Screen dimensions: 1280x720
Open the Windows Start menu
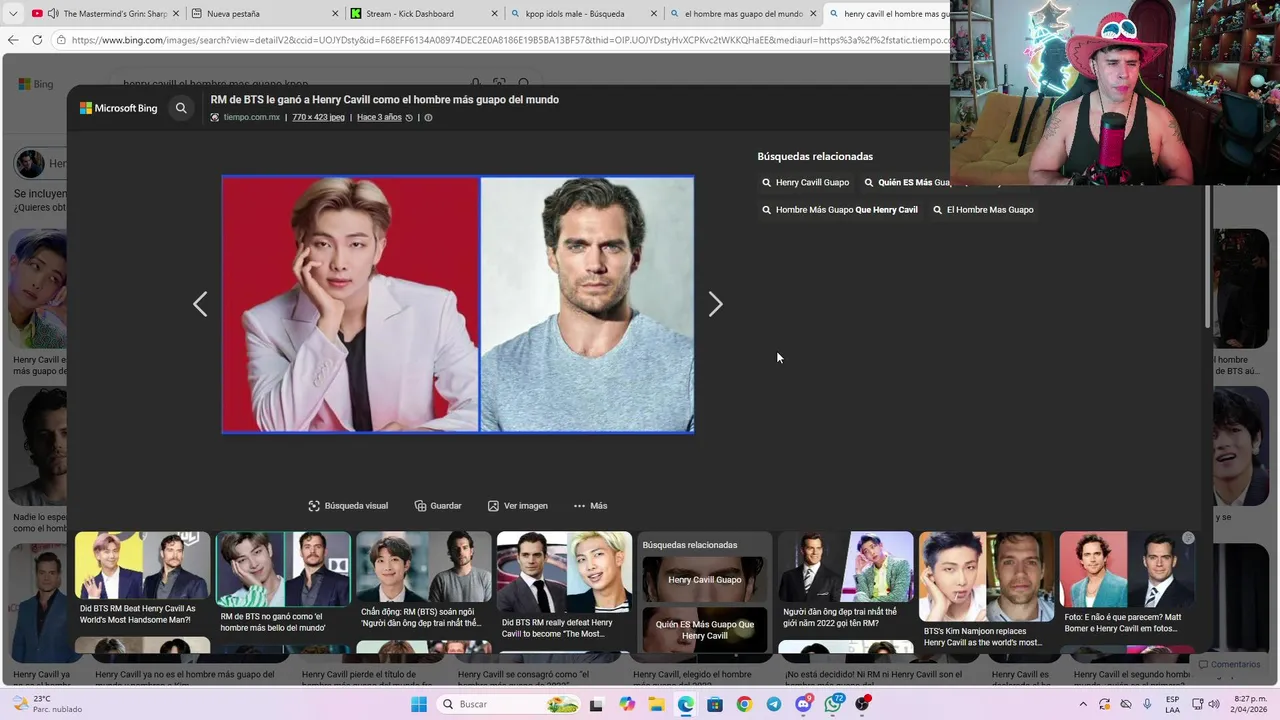419,704
